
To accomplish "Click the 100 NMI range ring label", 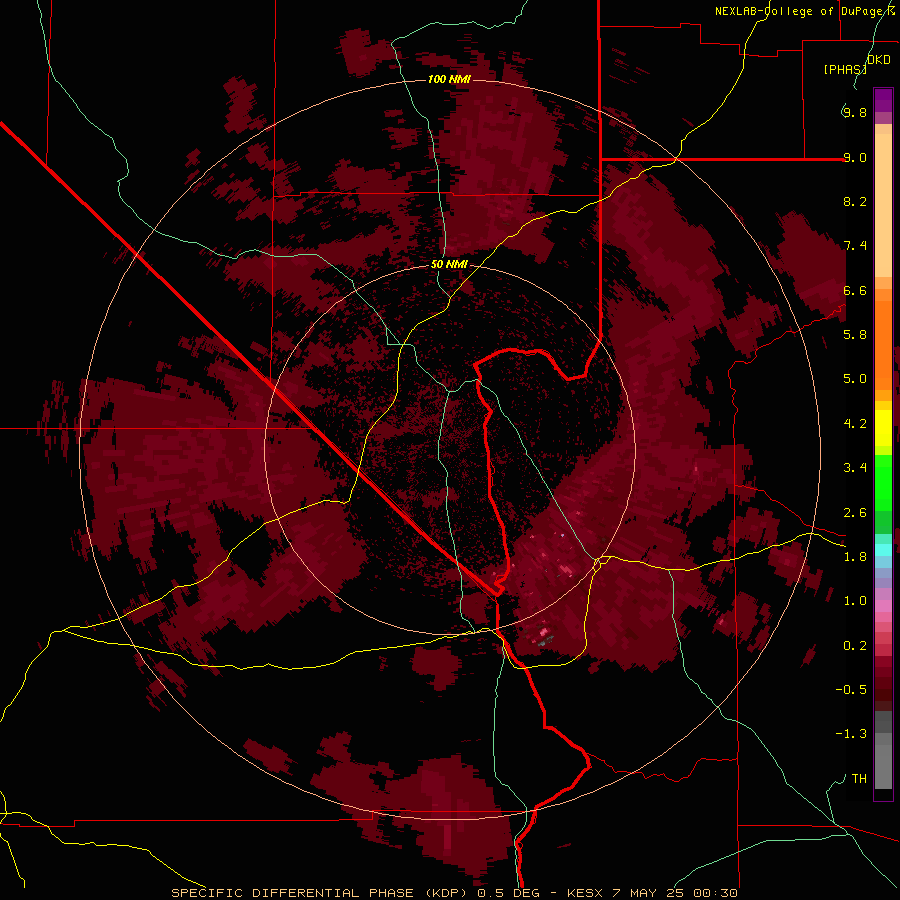I will 449,79.
